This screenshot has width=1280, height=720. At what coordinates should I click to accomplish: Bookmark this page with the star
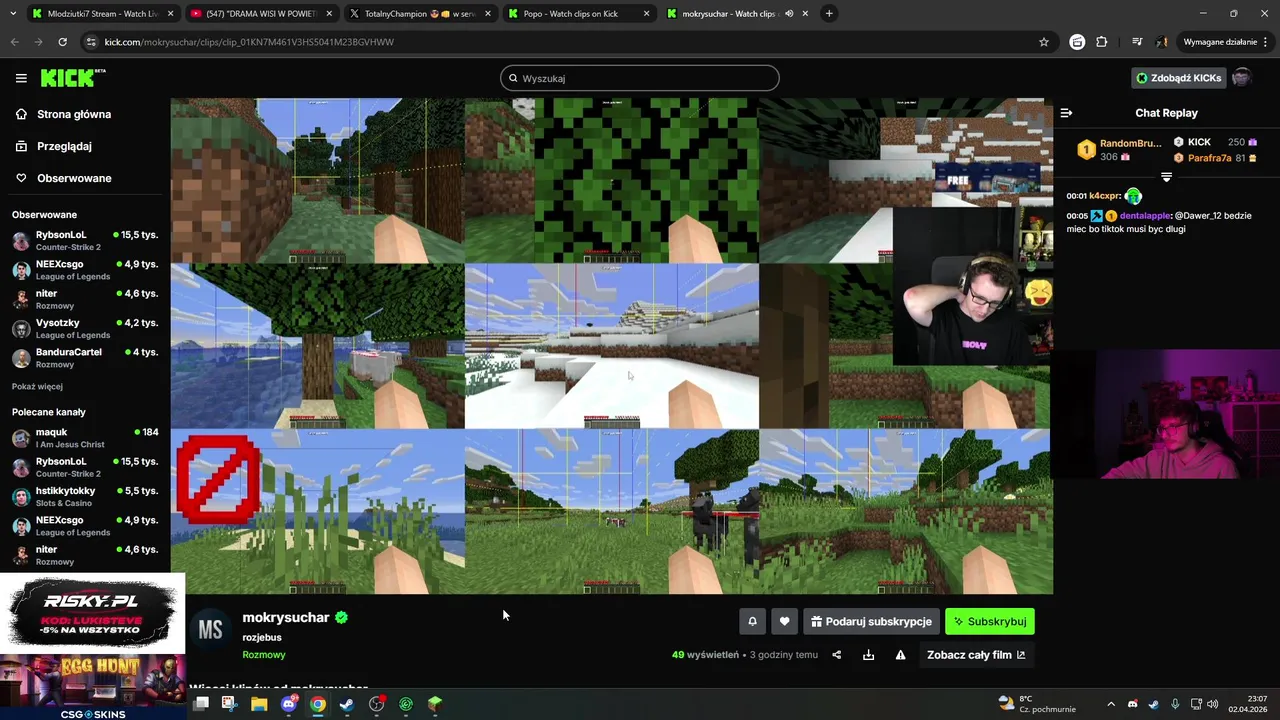pyautogui.click(x=1044, y=42)
